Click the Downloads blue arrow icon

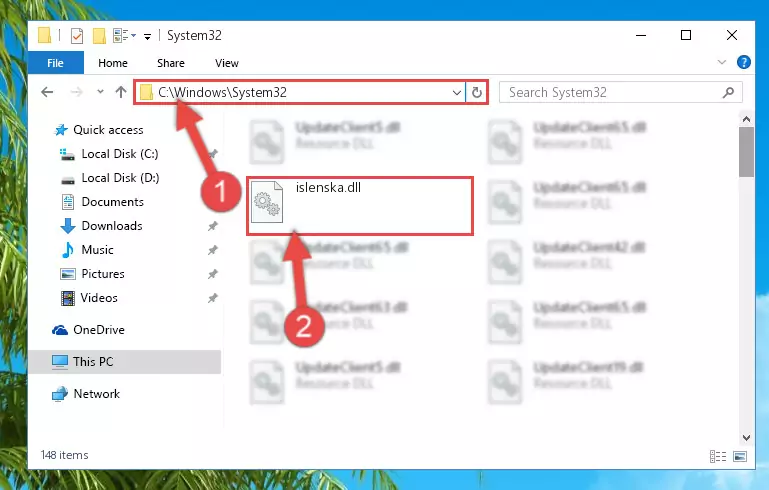pyautogui.click(x=68, y=226)
